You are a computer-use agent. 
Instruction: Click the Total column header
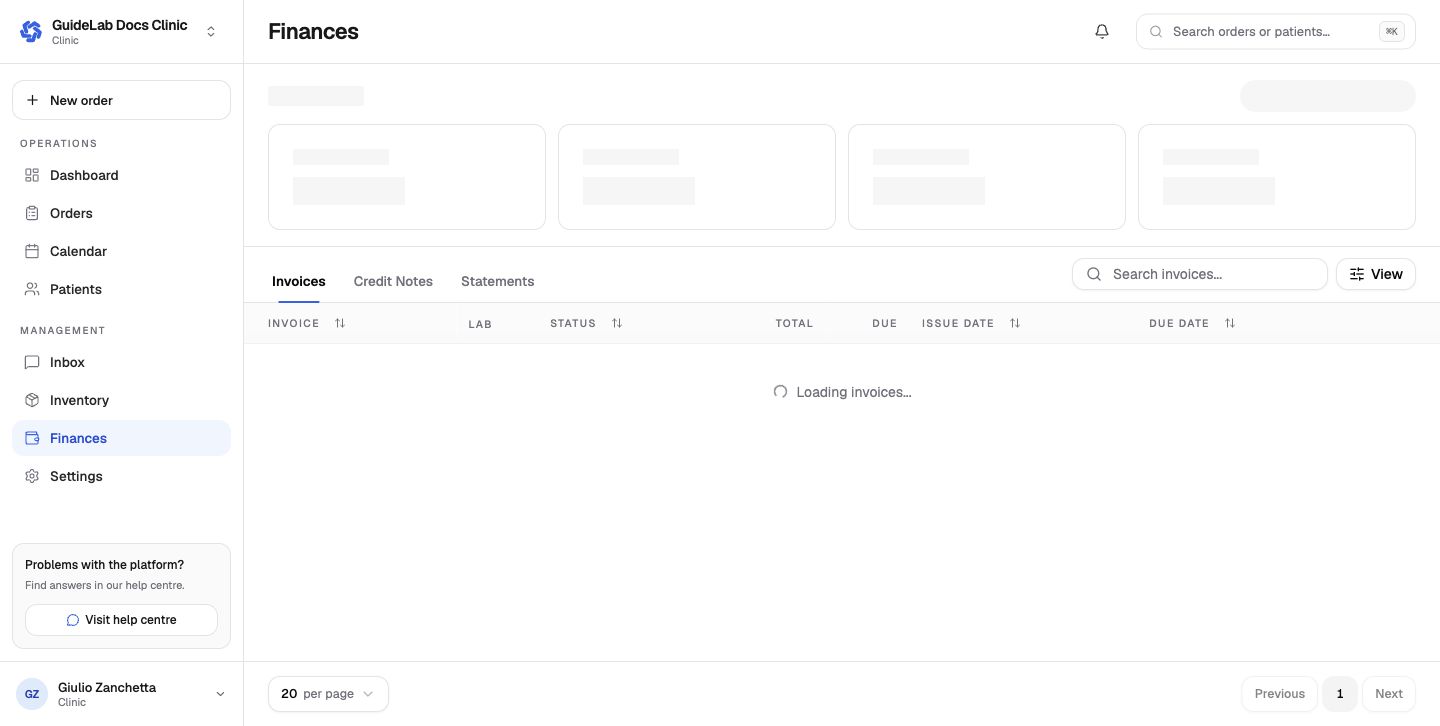click(794, 323)
